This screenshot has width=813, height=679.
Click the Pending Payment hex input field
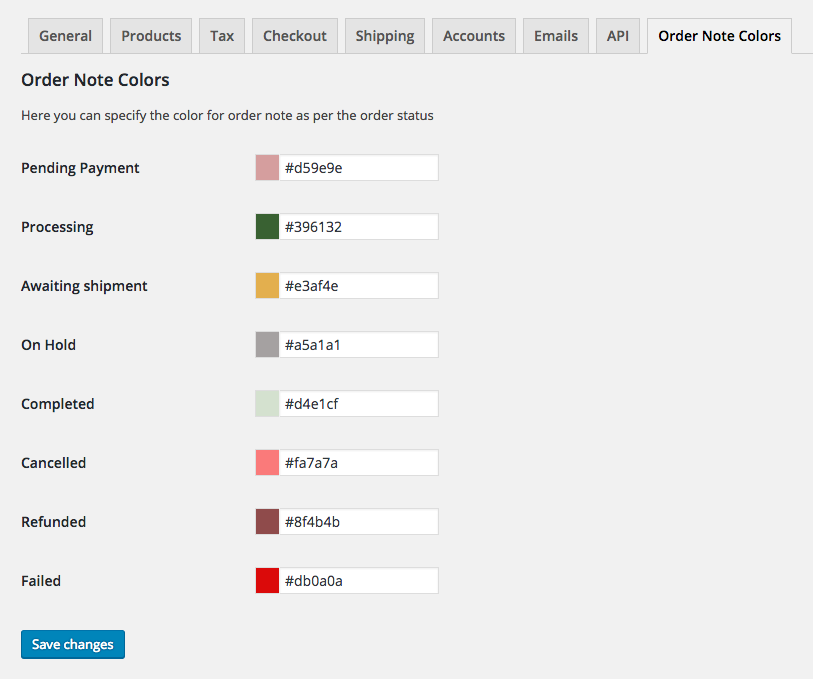[x=358, y=168]
